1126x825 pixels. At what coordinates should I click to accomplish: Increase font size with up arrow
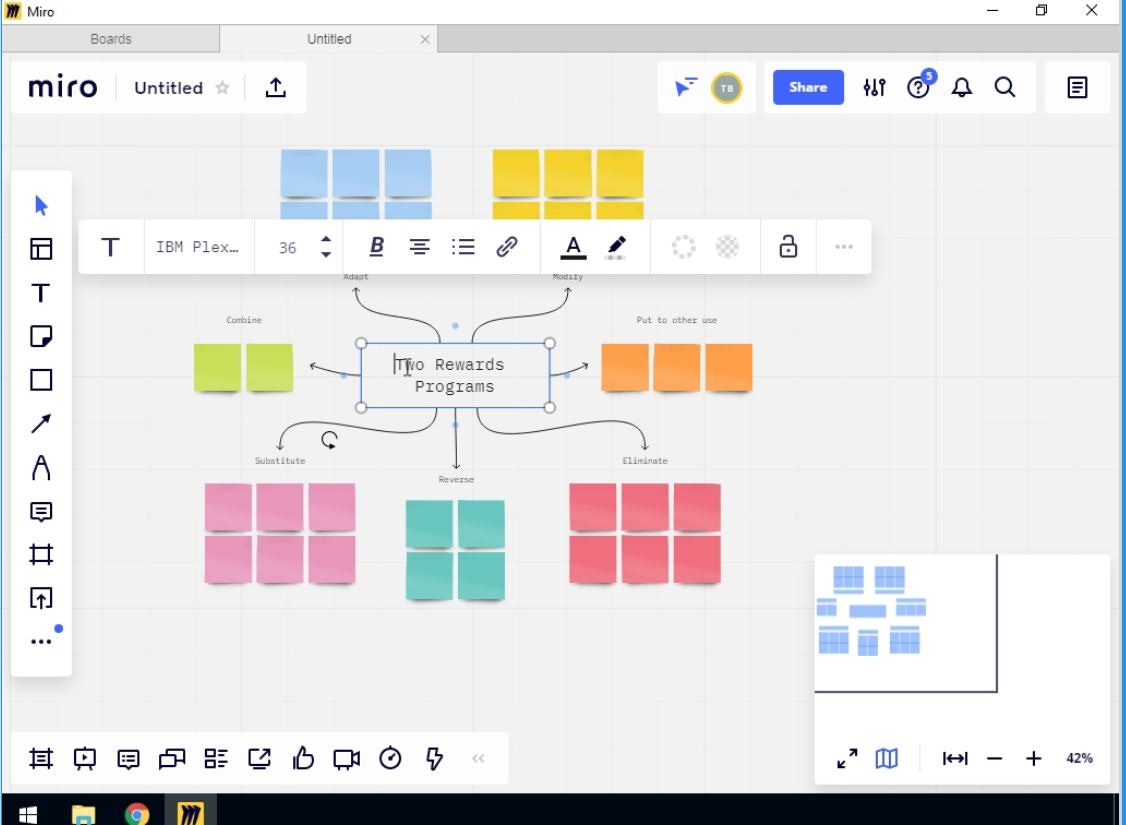pos(326,240)
